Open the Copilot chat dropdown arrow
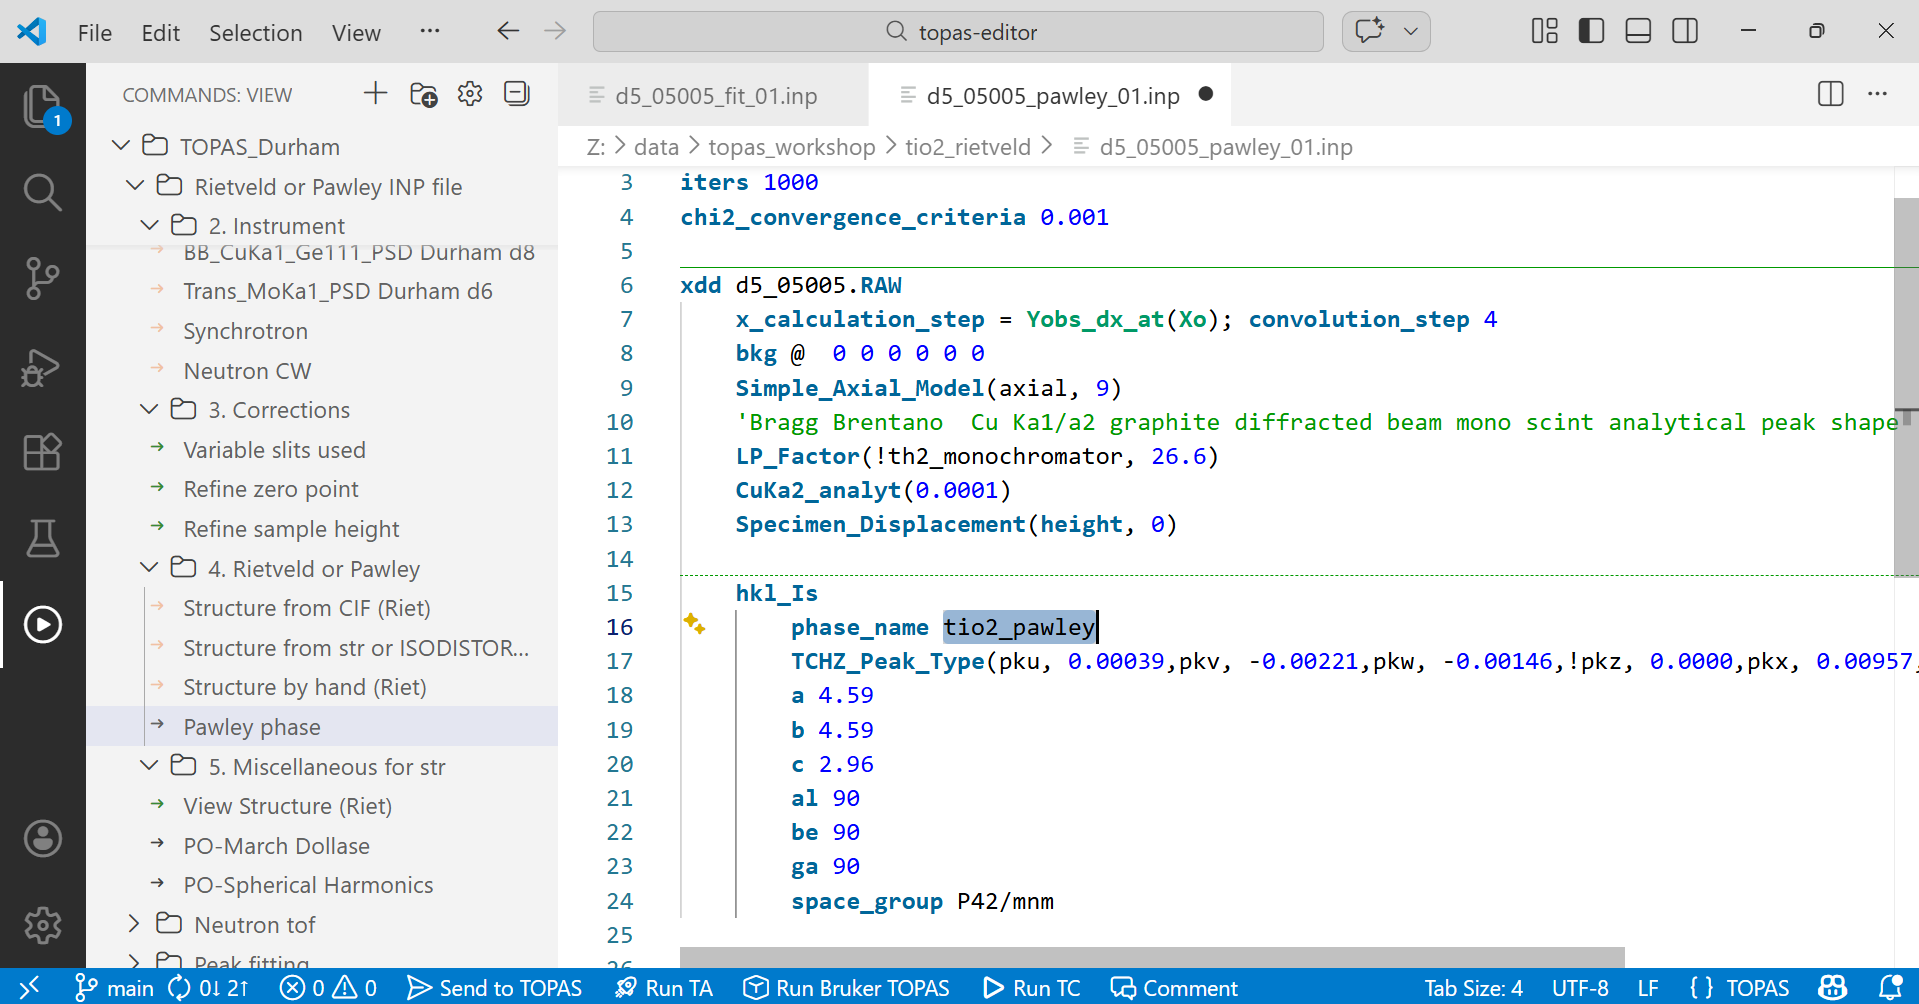Screen dimensions: 1919x1004 click(1411, 31)
